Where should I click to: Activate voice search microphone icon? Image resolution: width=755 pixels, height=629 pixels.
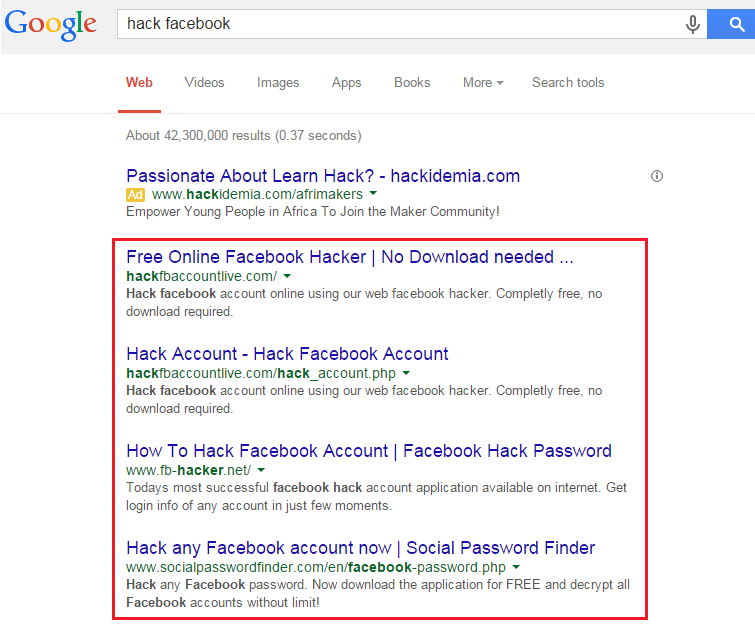(692, 24)
